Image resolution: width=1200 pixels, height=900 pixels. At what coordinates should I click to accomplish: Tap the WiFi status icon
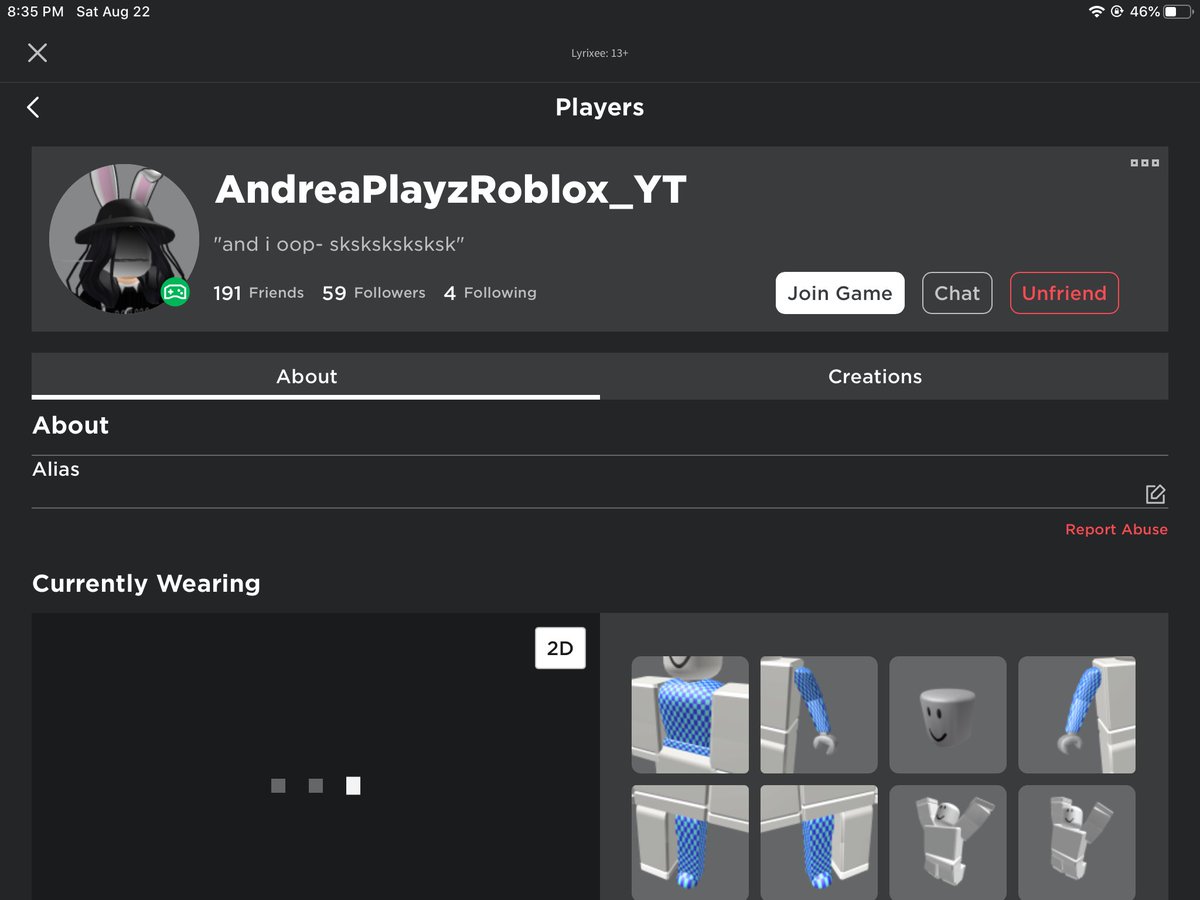(1096, 12)
